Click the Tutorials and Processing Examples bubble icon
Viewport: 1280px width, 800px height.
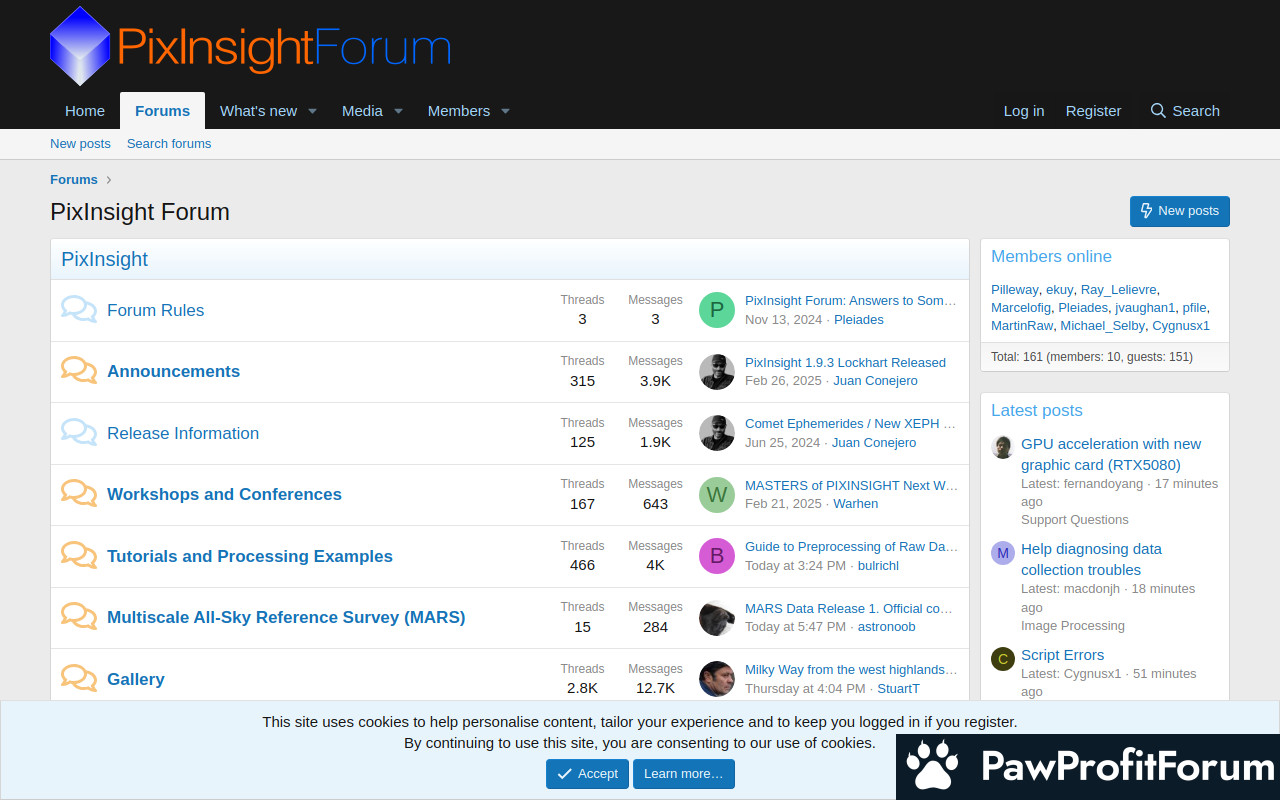[x=79, y=555]
